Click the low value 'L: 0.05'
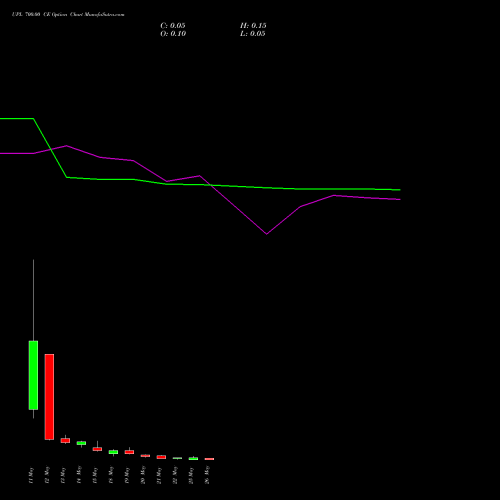Screen dimensions: 500x500 [253, 34]
